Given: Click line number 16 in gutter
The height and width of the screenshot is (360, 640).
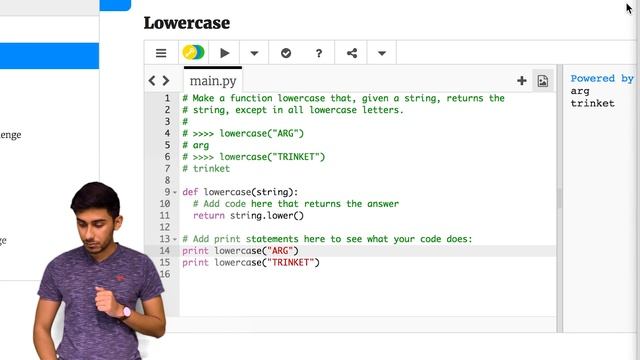Looking at the screenshot, I should point(165,274).
